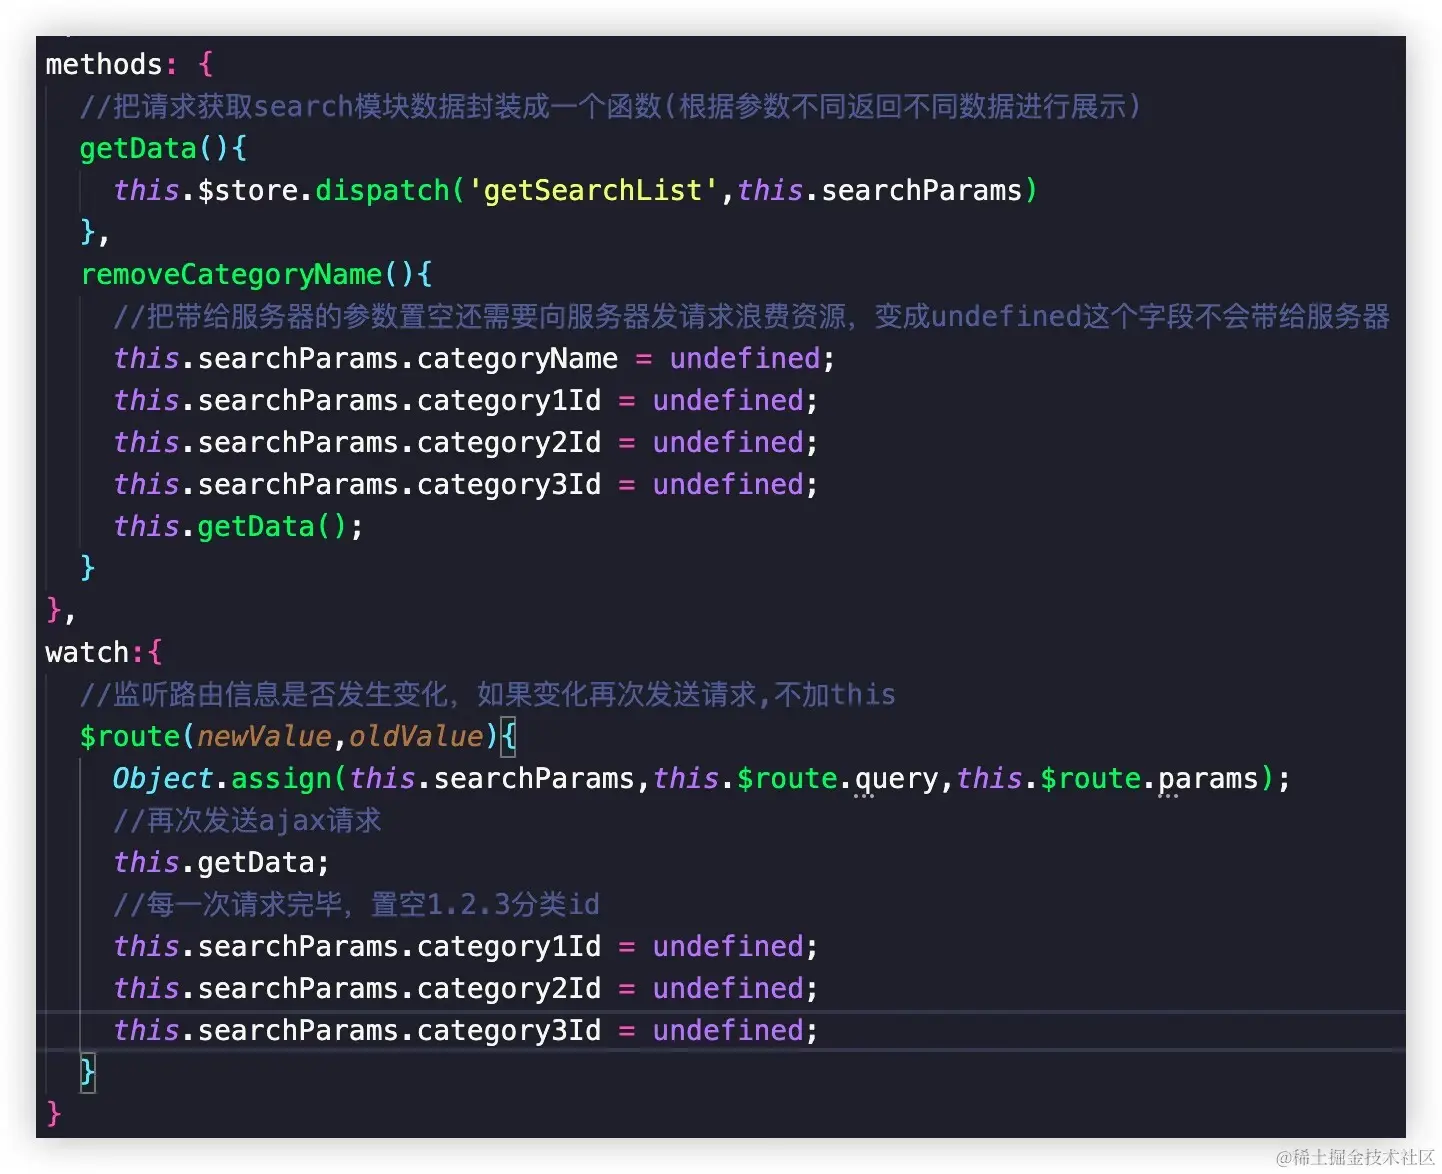Click "searchParams" argument in the dispatch call
Image resolution: width=1442 pixels, height=1174 pixels.
[x=921, y=191]
